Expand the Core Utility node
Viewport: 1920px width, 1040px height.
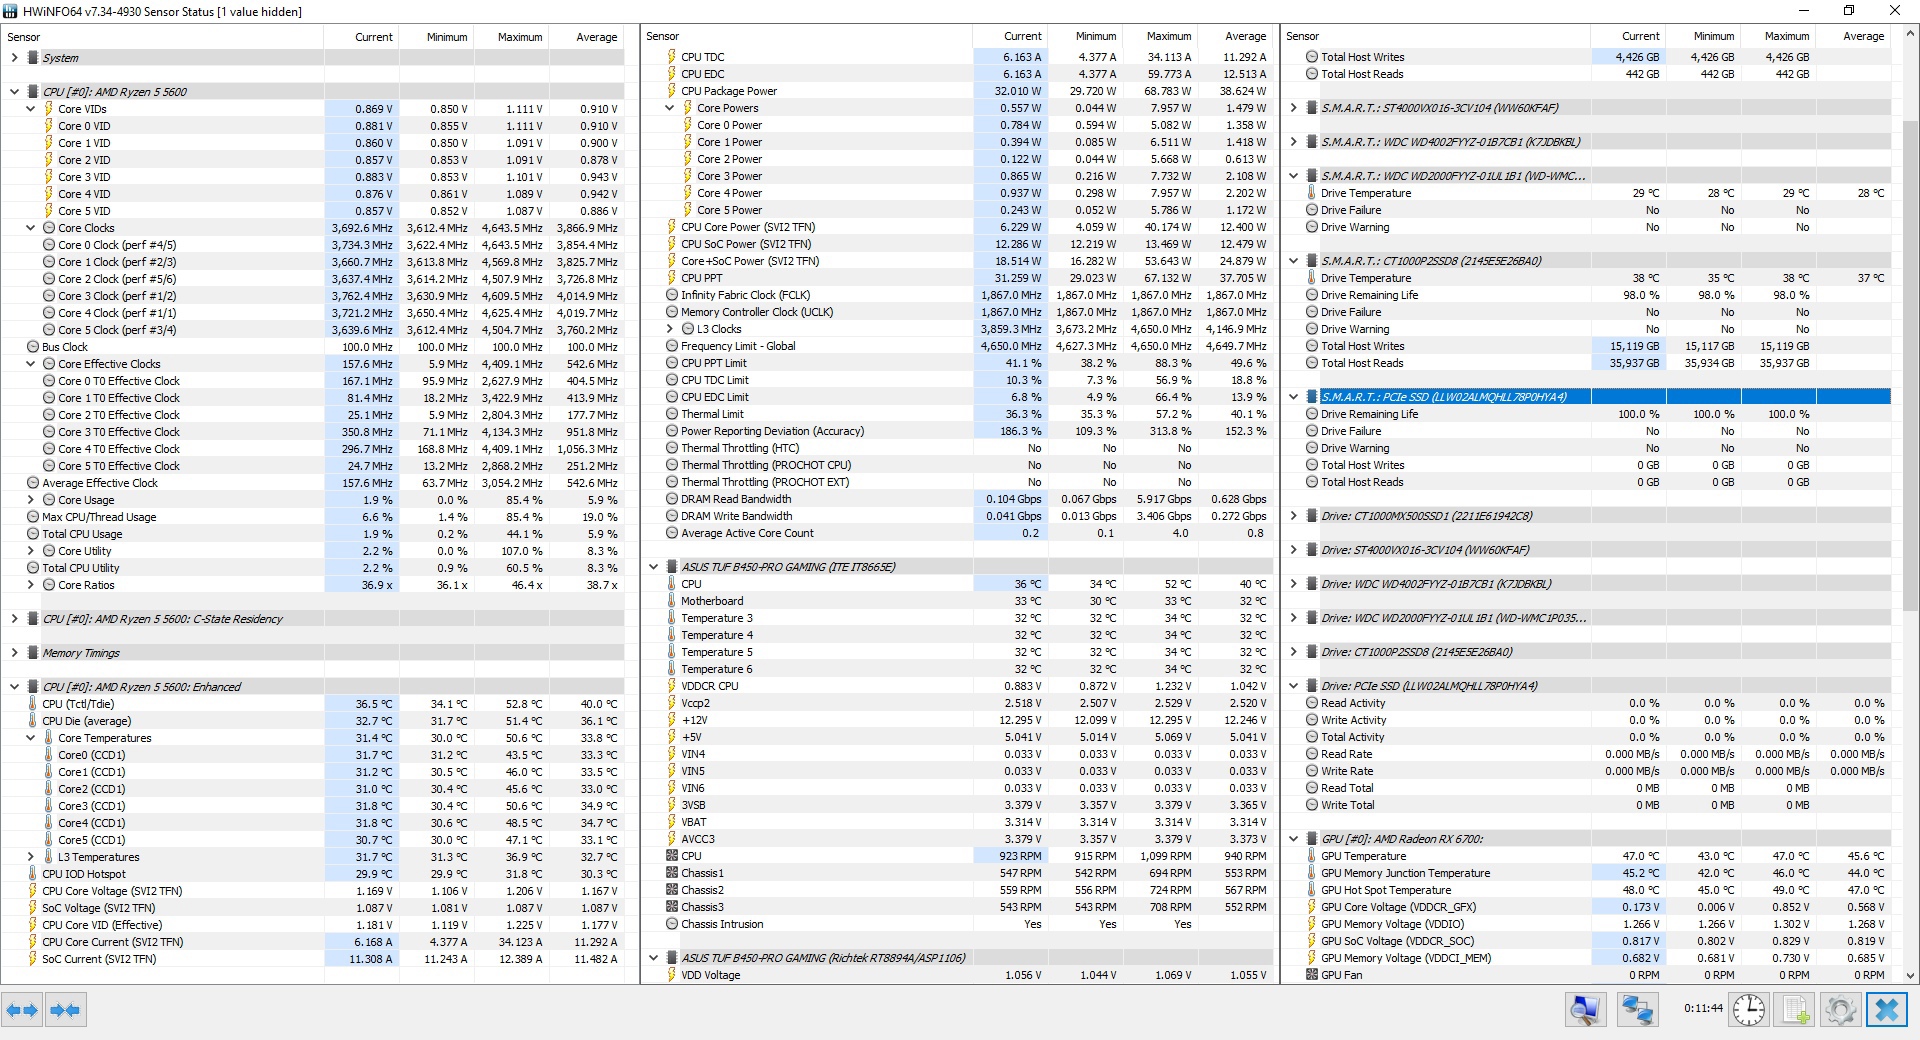pos(30,551)
